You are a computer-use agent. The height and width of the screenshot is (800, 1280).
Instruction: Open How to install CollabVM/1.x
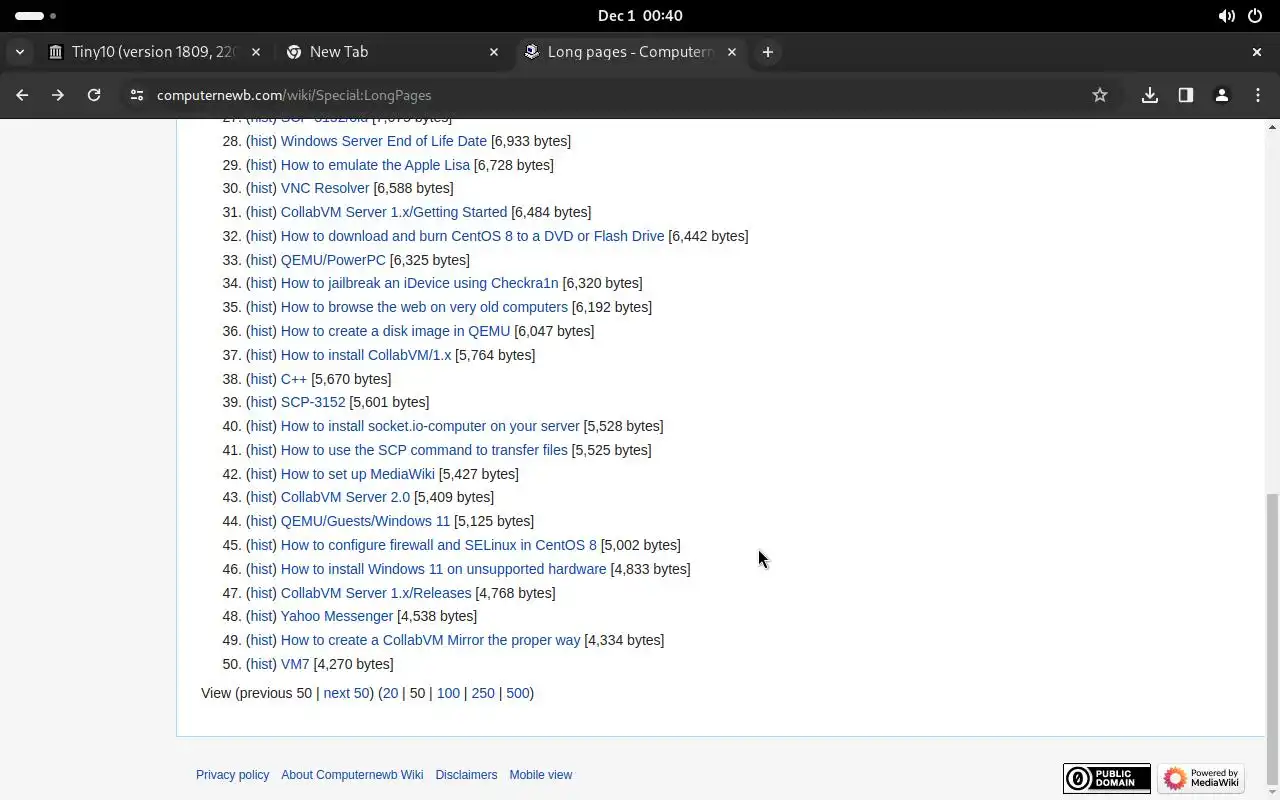tap(366, 355)
